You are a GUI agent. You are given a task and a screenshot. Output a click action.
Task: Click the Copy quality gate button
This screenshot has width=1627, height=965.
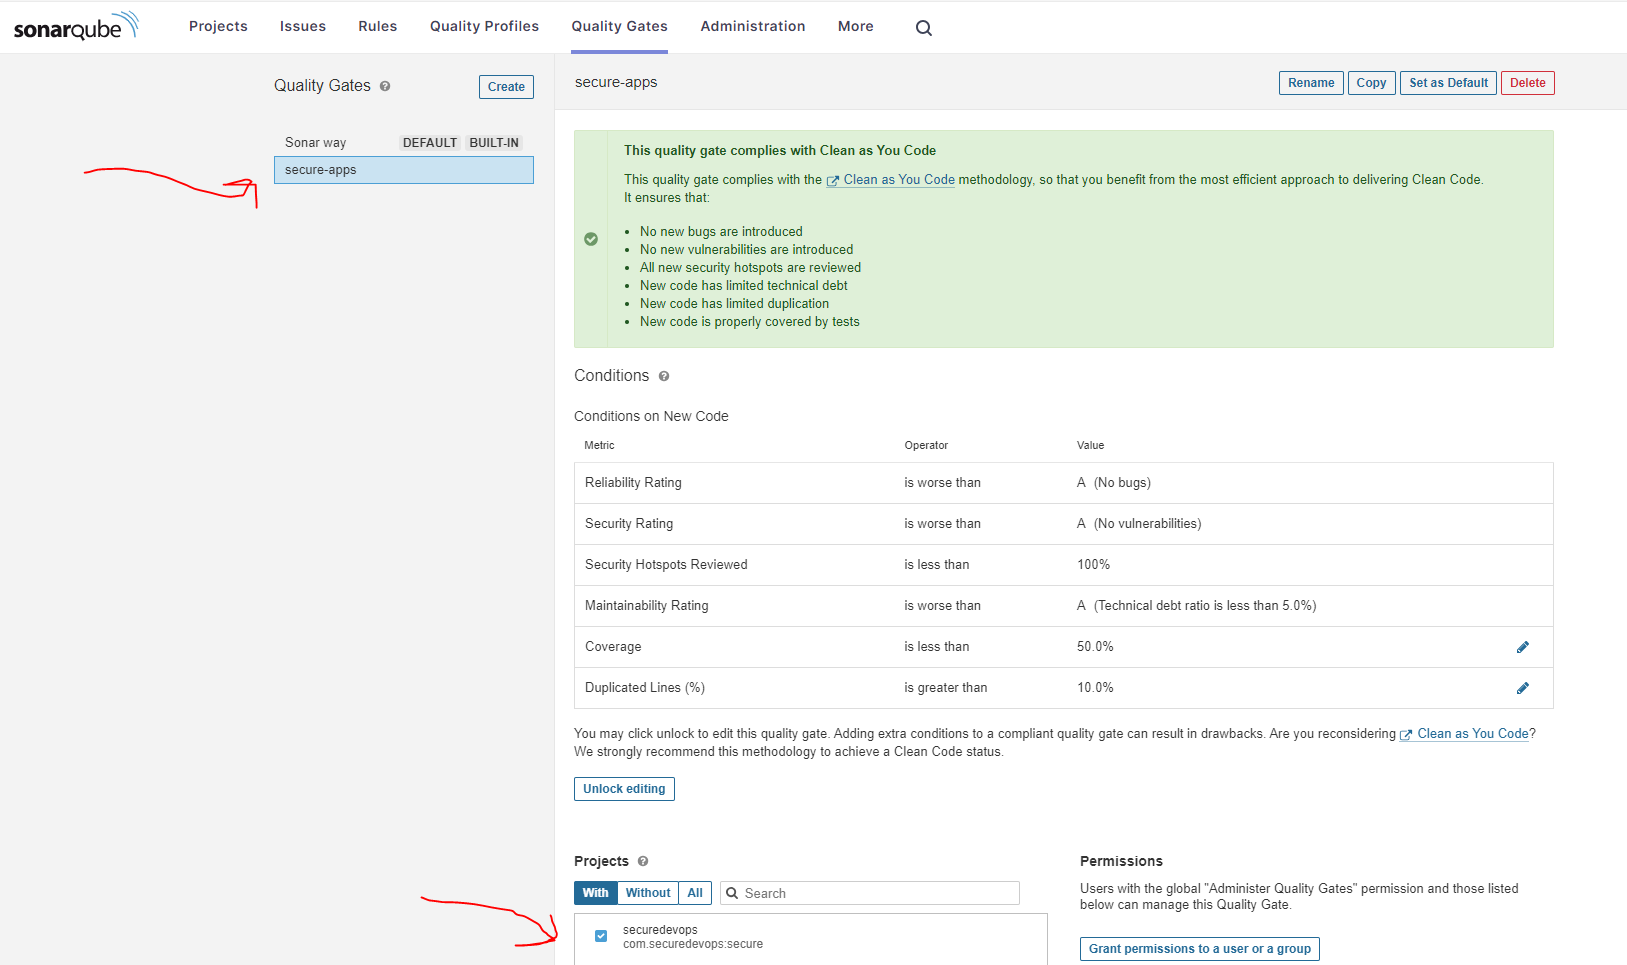pyautogui.click(x=1371, y=83)
